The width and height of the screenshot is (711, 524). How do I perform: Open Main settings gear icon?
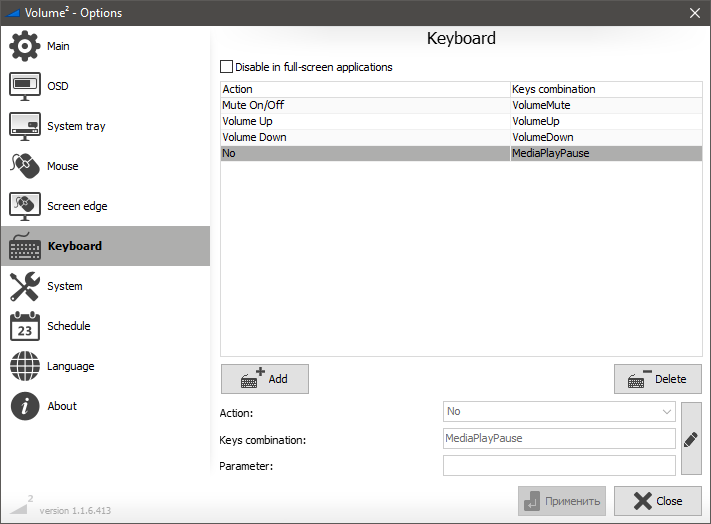[x=25, y=47]
